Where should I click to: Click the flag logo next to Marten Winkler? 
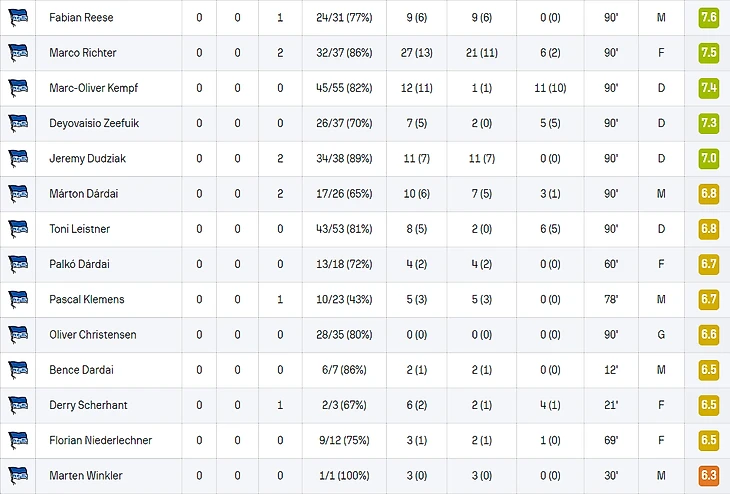(18, 475)
